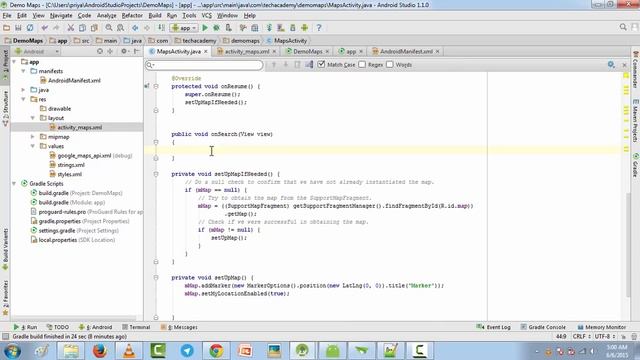Open Chrome from the taskbar
This screenshot has height=360, width=640.
pos(216,351)
